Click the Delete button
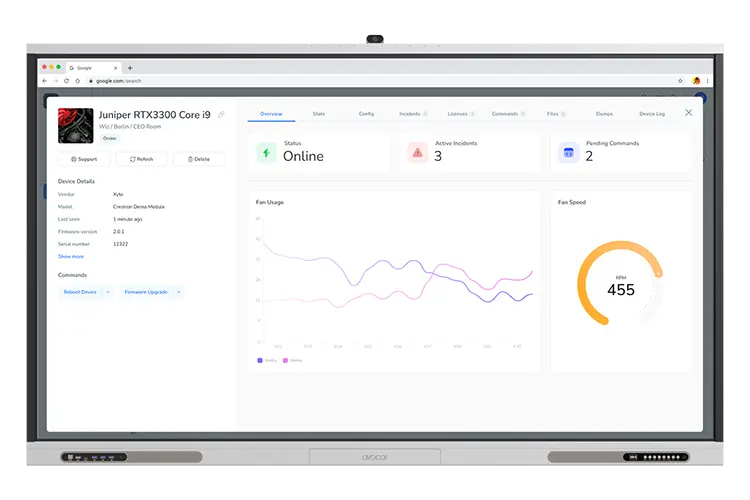 [x=199, y=159]
